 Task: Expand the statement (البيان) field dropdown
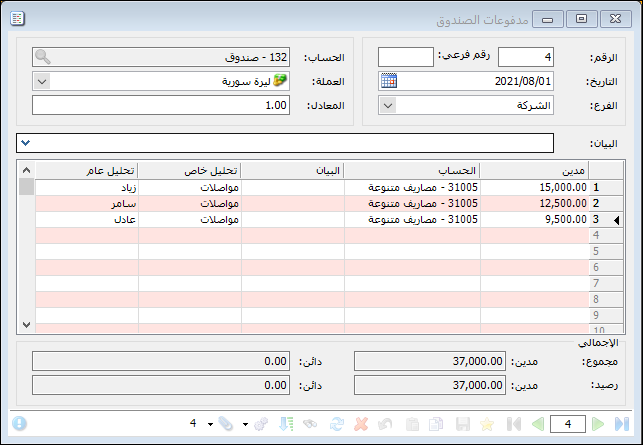click(x=26, y=143)
